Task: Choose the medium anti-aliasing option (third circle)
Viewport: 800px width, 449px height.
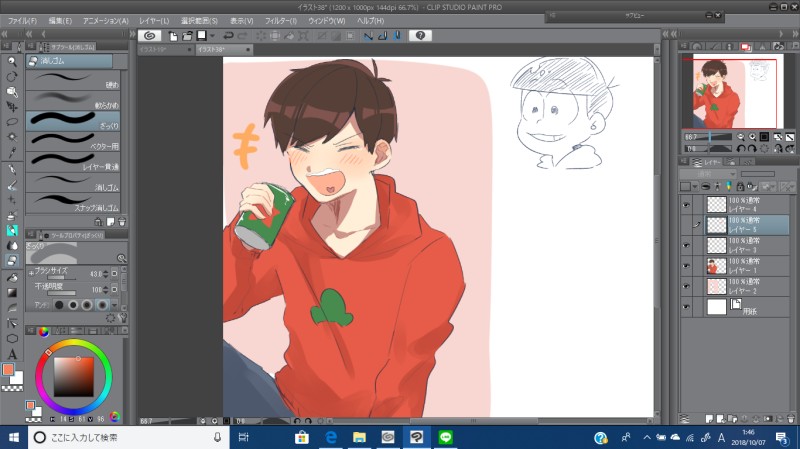Action: 87,305
